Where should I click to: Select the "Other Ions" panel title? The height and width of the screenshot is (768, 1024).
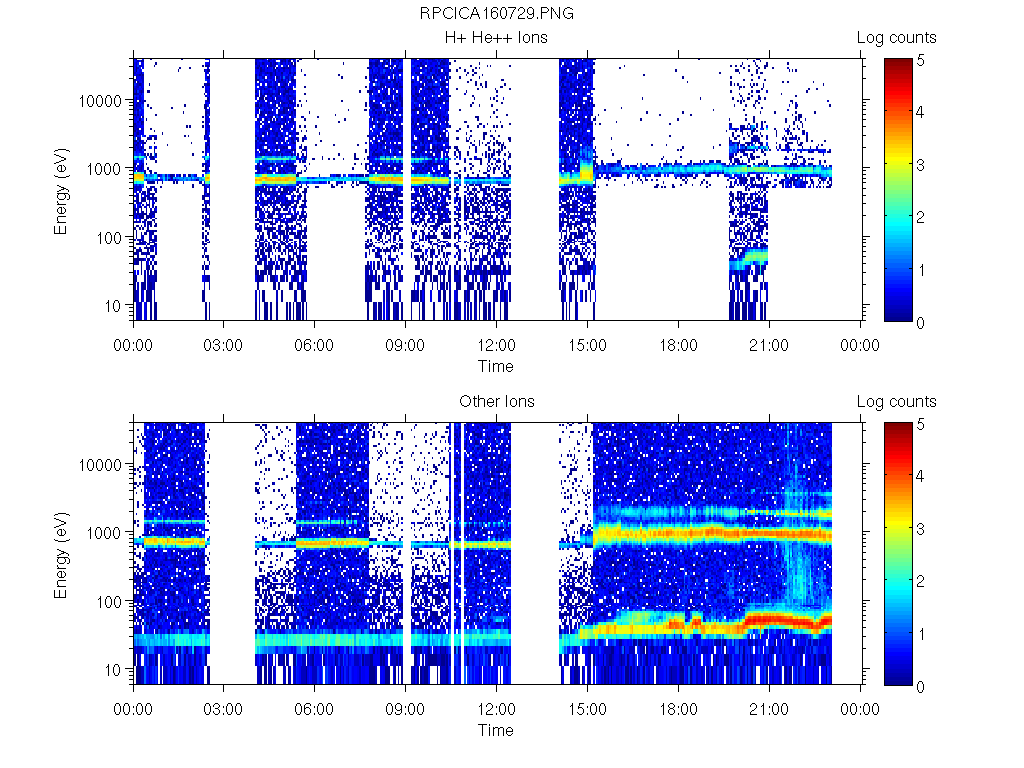pos(496,401)
